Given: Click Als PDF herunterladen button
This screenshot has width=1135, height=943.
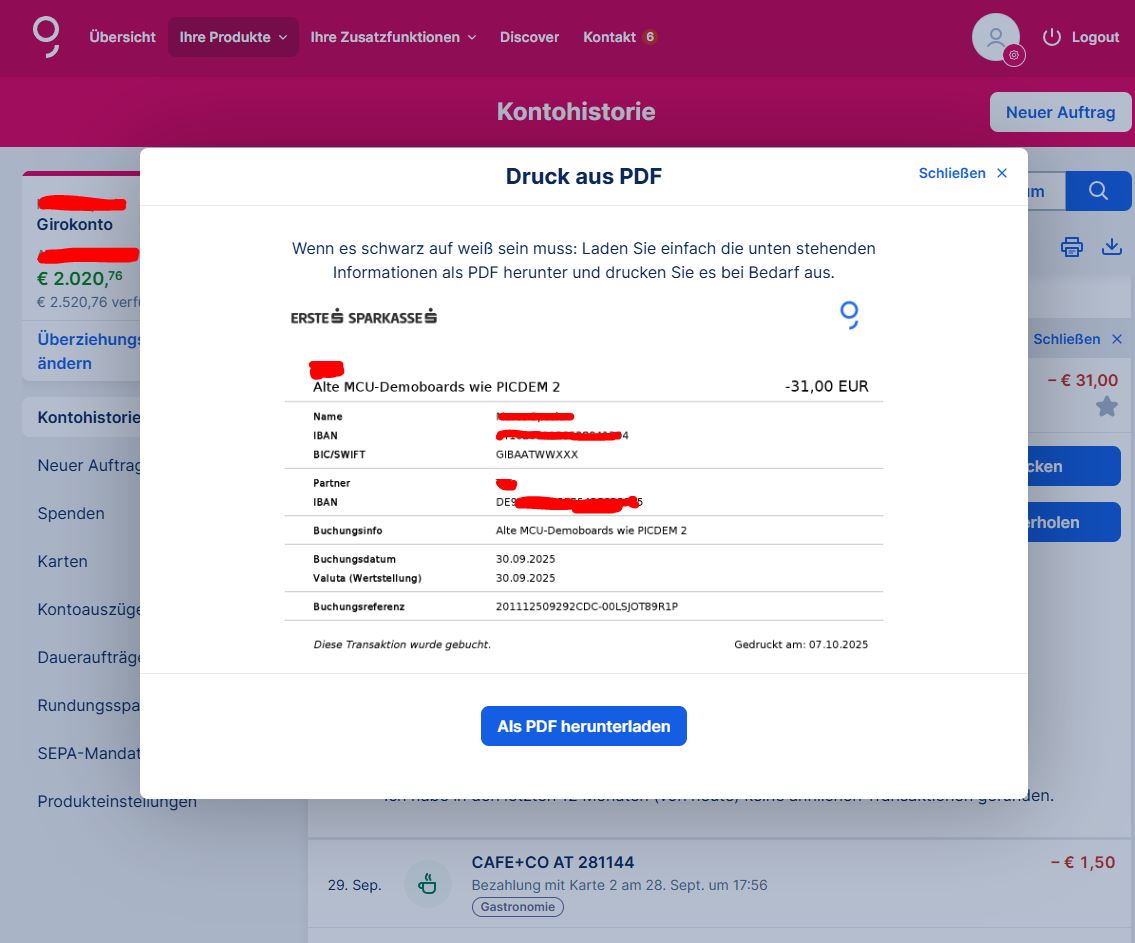Looking at the screenshot, I should coord(583,726).
